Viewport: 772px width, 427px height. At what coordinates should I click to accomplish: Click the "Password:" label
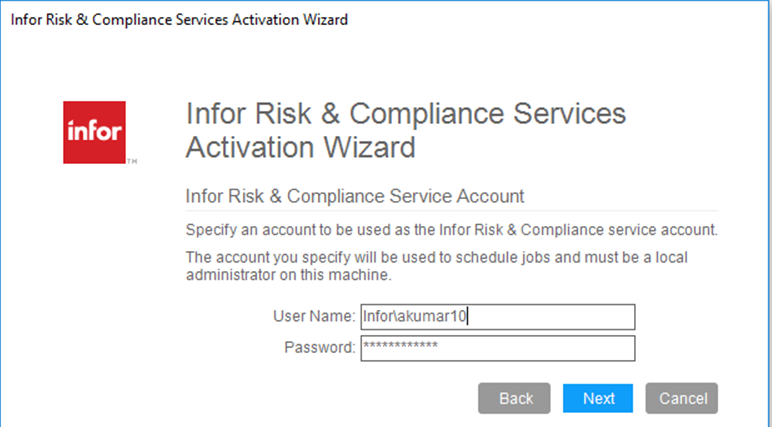(320, 348)
